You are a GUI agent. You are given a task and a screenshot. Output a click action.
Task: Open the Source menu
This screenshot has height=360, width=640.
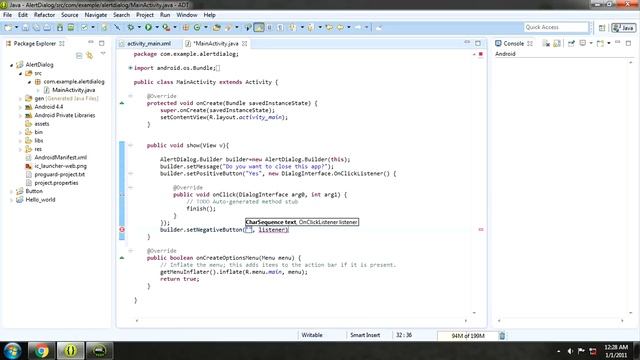pyautogui.click(x=69, y=15)
